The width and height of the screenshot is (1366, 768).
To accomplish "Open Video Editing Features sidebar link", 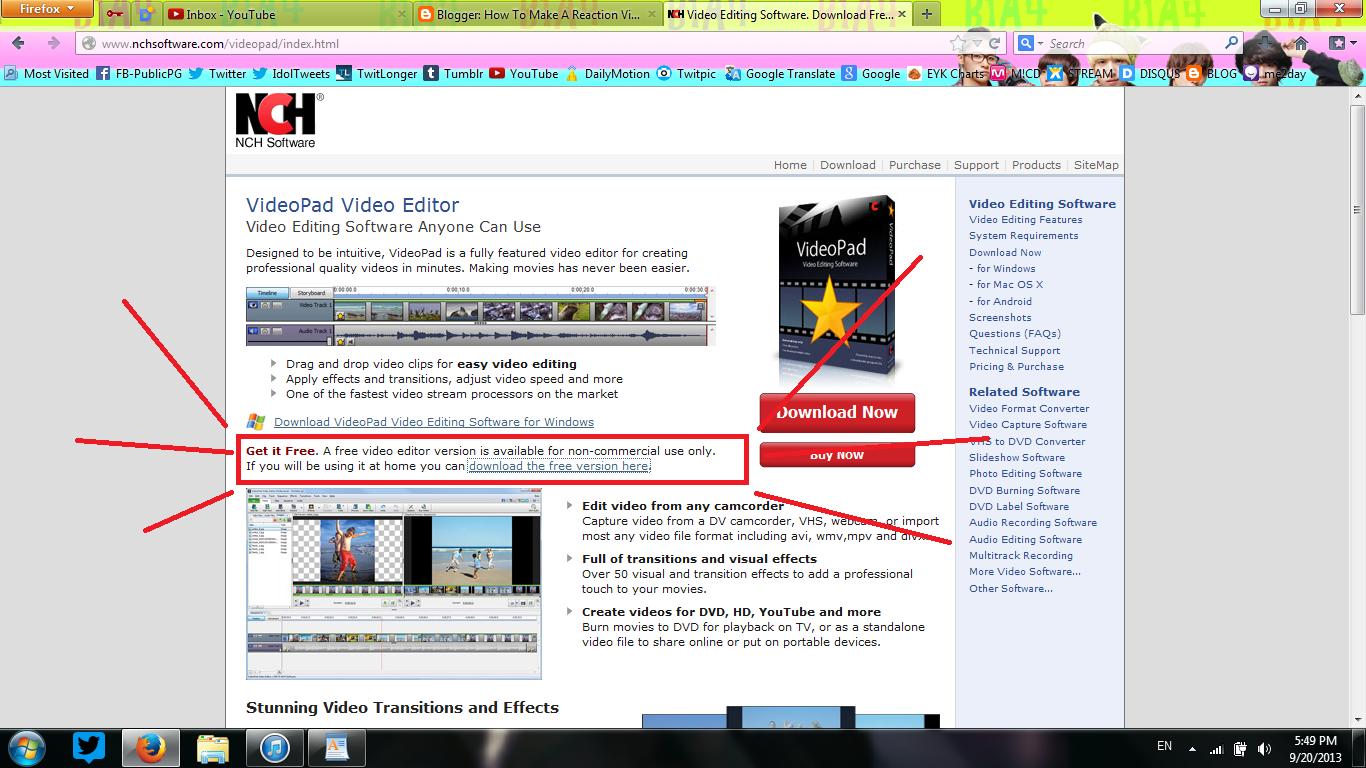I will tap(1025, 220).
